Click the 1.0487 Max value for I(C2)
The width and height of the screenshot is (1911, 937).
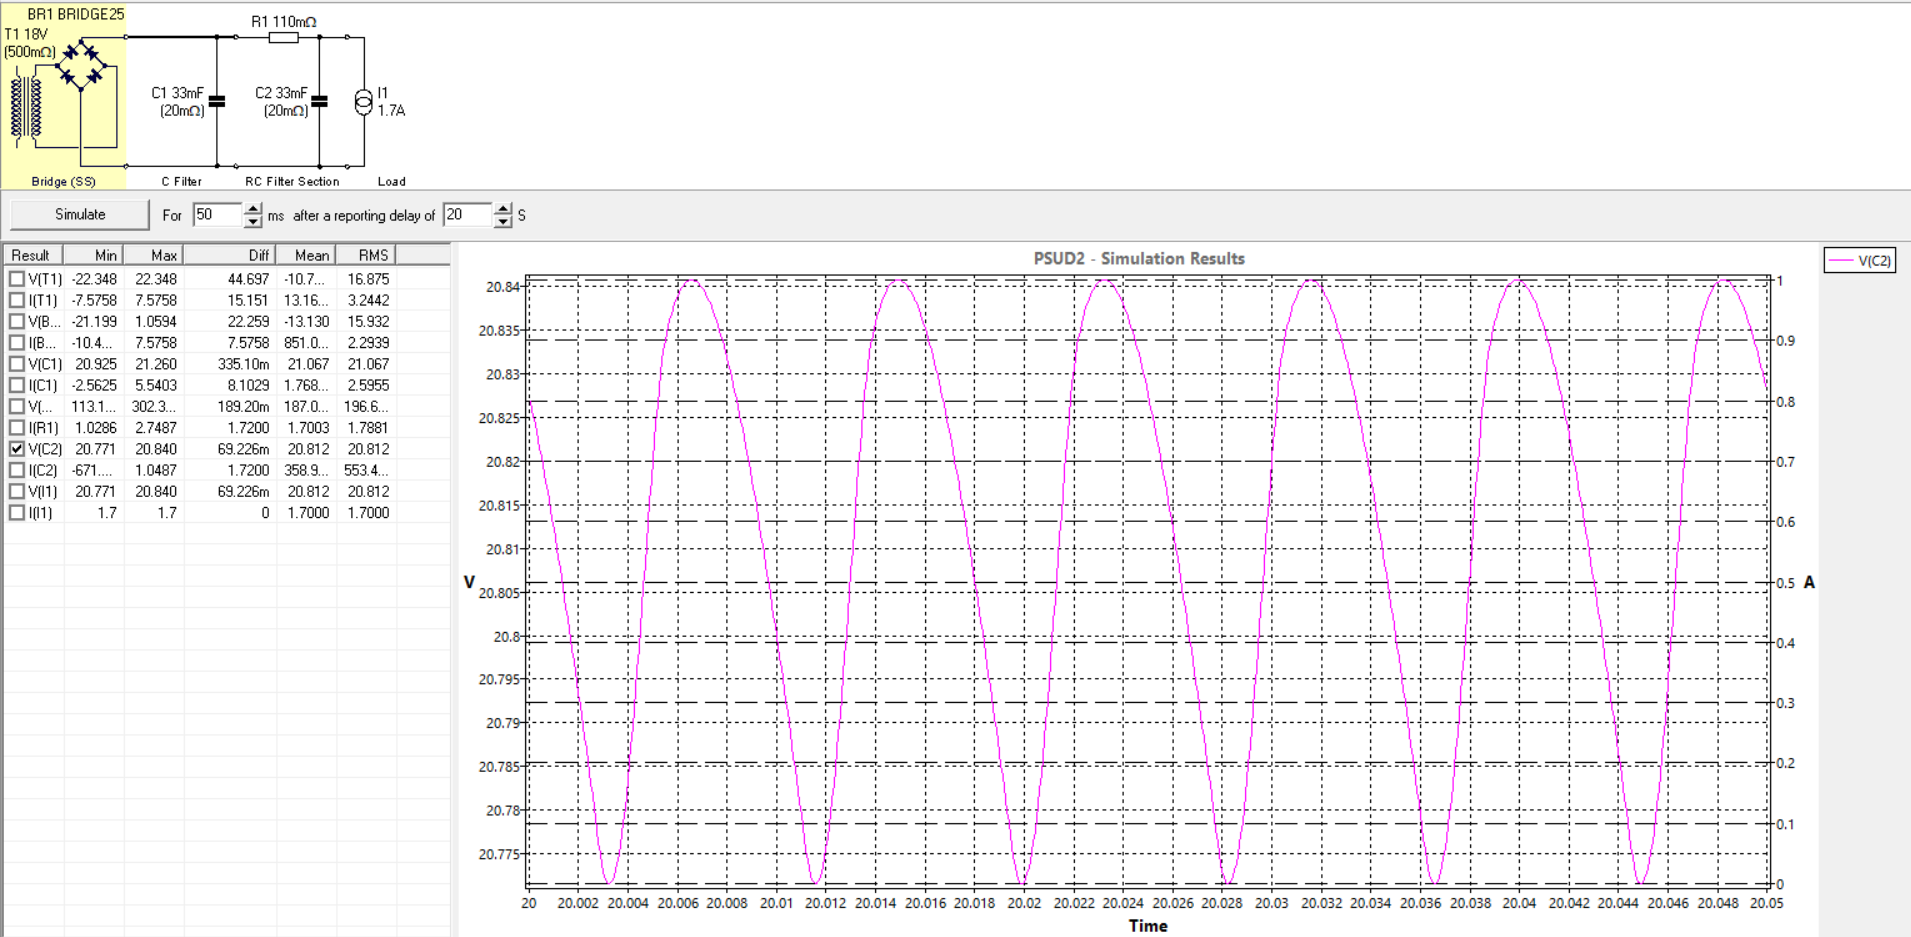pos(156,470)
